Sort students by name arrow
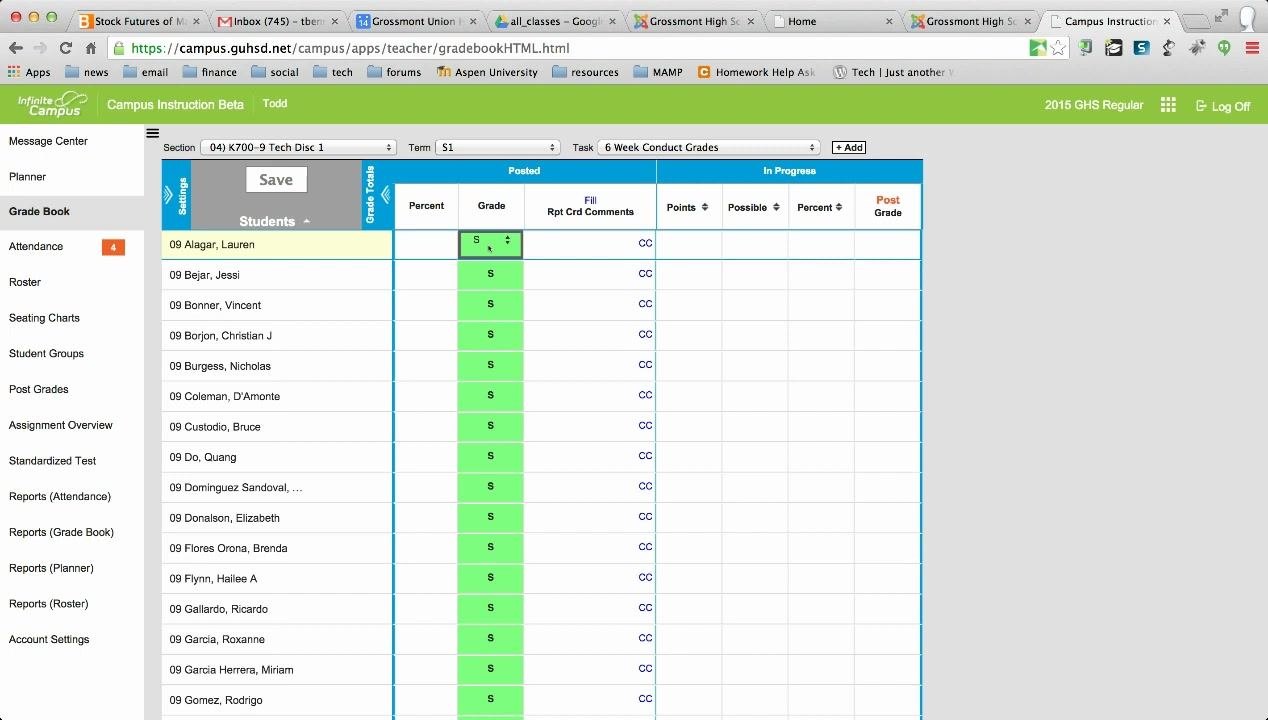 tap(306, 221)
